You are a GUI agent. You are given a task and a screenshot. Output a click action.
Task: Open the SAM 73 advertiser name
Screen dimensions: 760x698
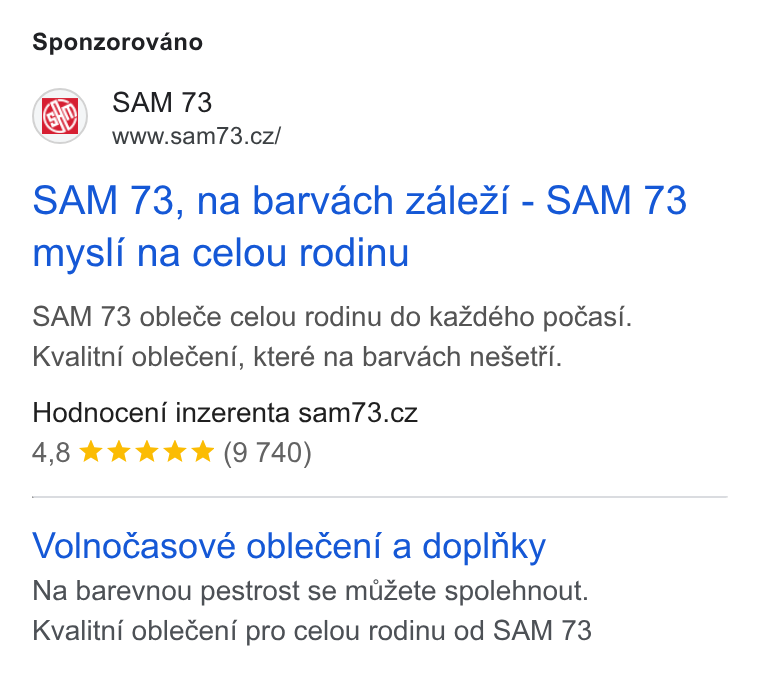pos(162,102)
